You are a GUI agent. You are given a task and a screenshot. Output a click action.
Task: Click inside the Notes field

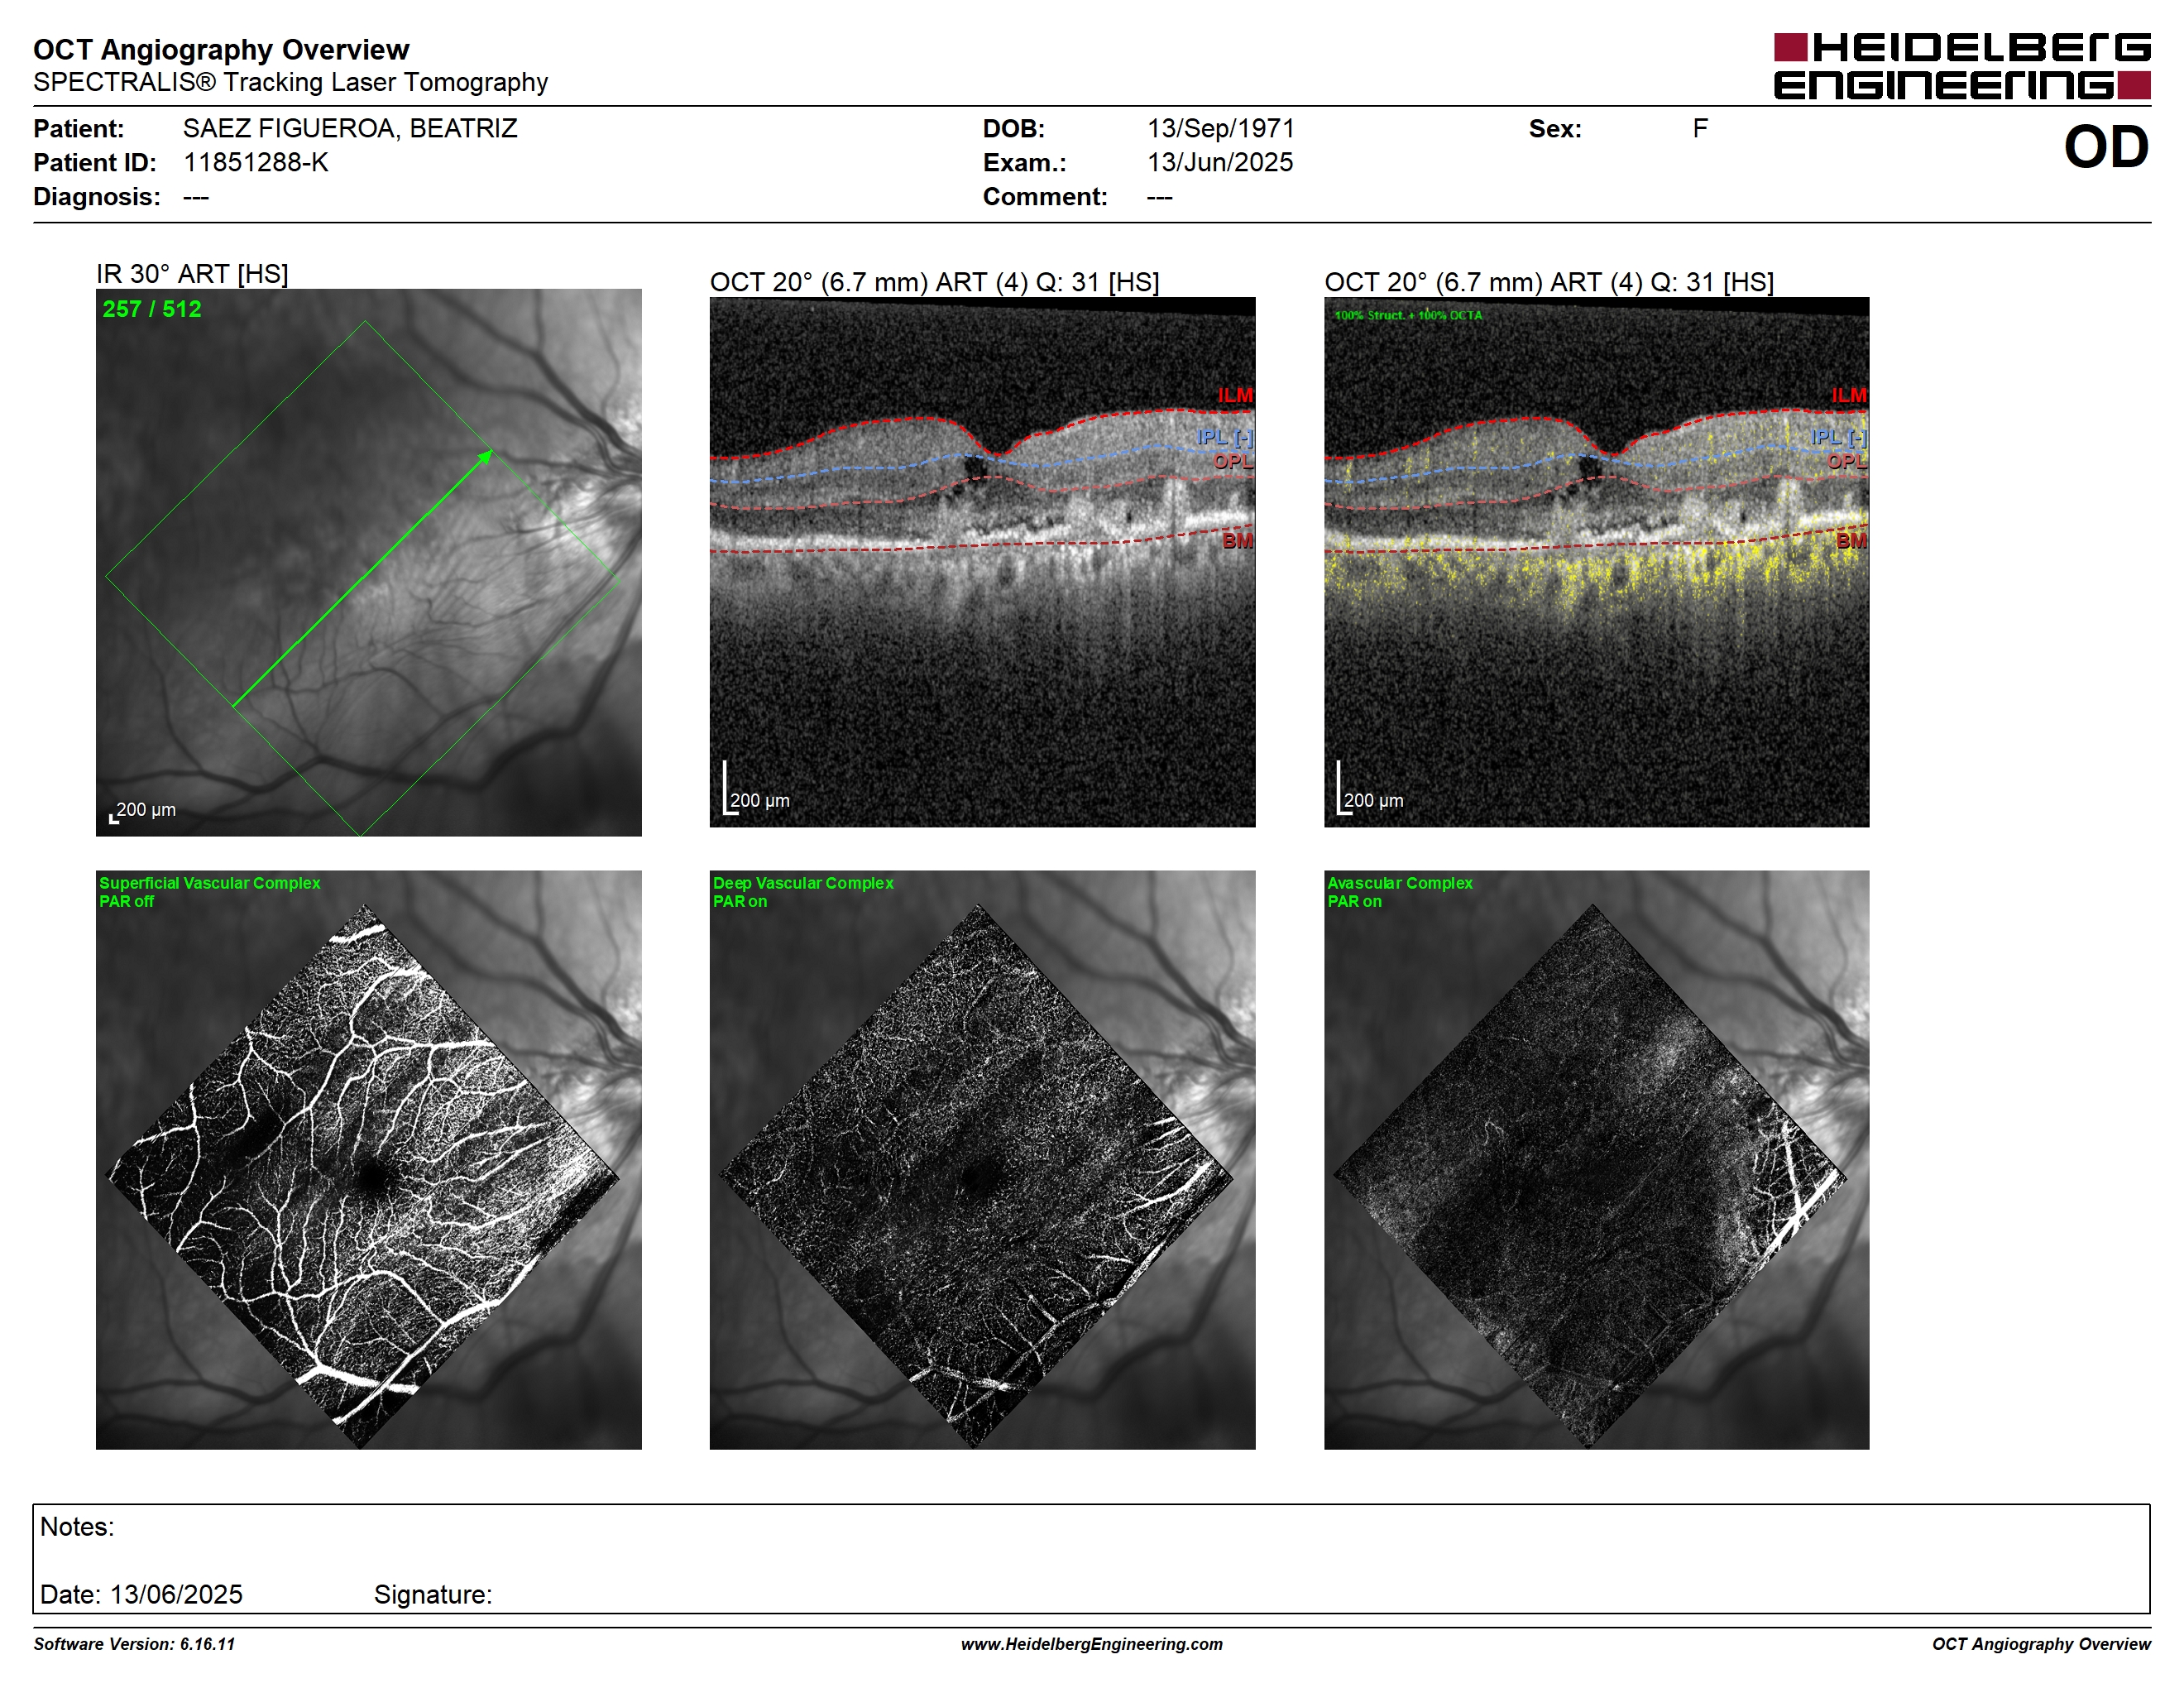[1091, 1559]
